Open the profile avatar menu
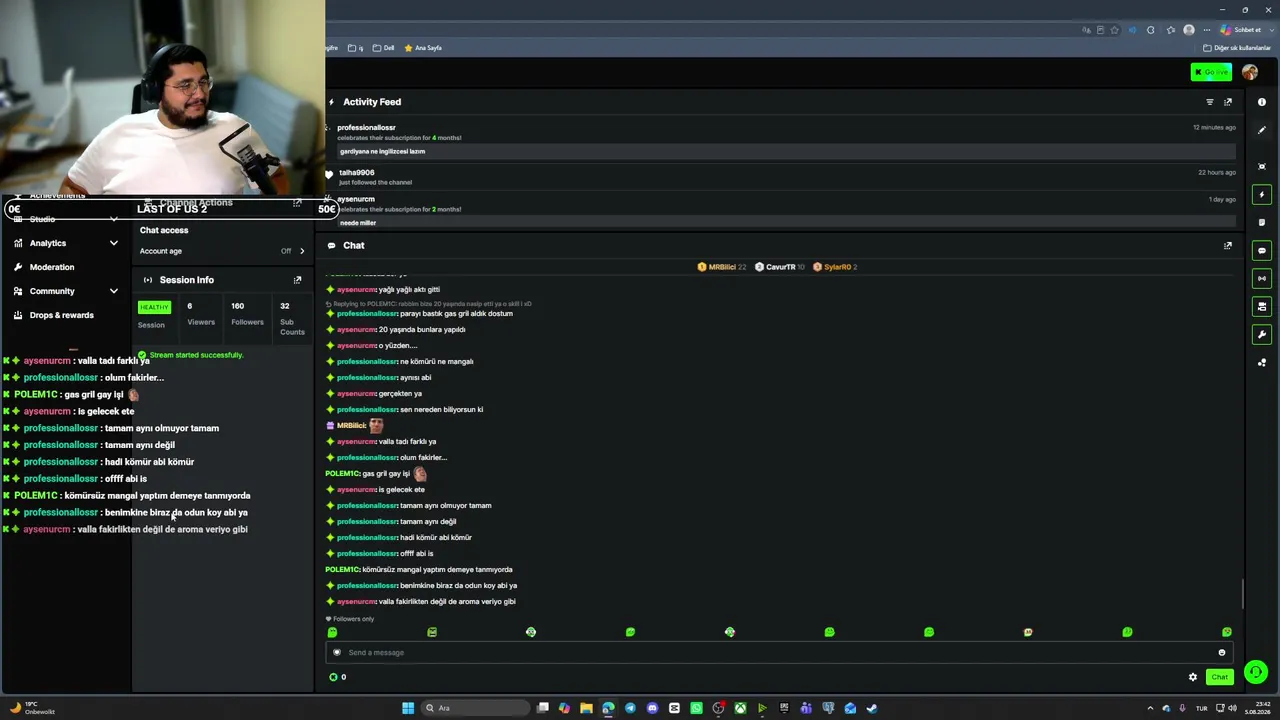Screen dimensions: 1280x720 1250,72
